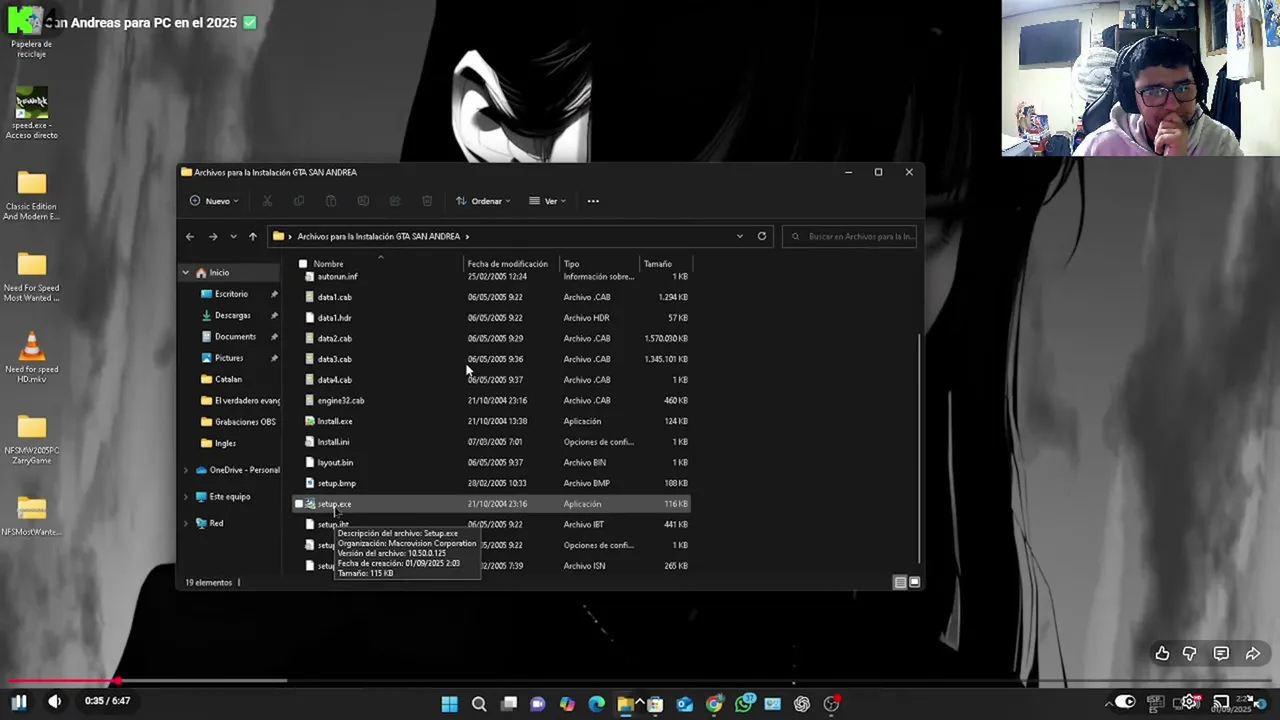Image resolution: width=1280 pixels, height=720 pixels.
Task: Click the Paste clipboard icon in Explorer toolbar
Action: (x=331, y=201)
